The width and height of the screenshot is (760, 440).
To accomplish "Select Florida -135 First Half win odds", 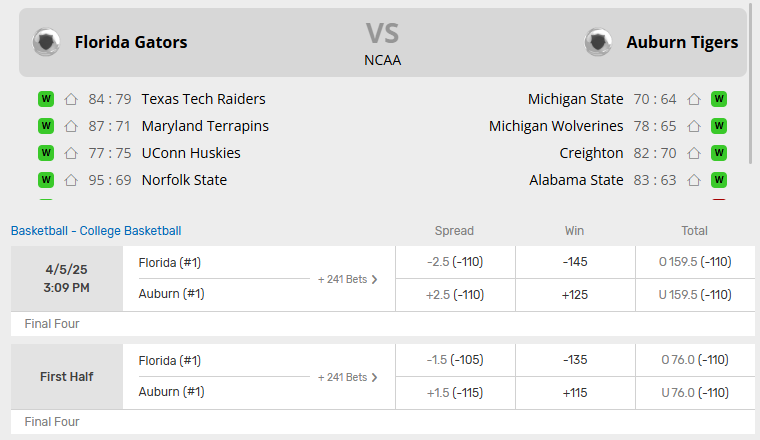I will click(574, 360).
